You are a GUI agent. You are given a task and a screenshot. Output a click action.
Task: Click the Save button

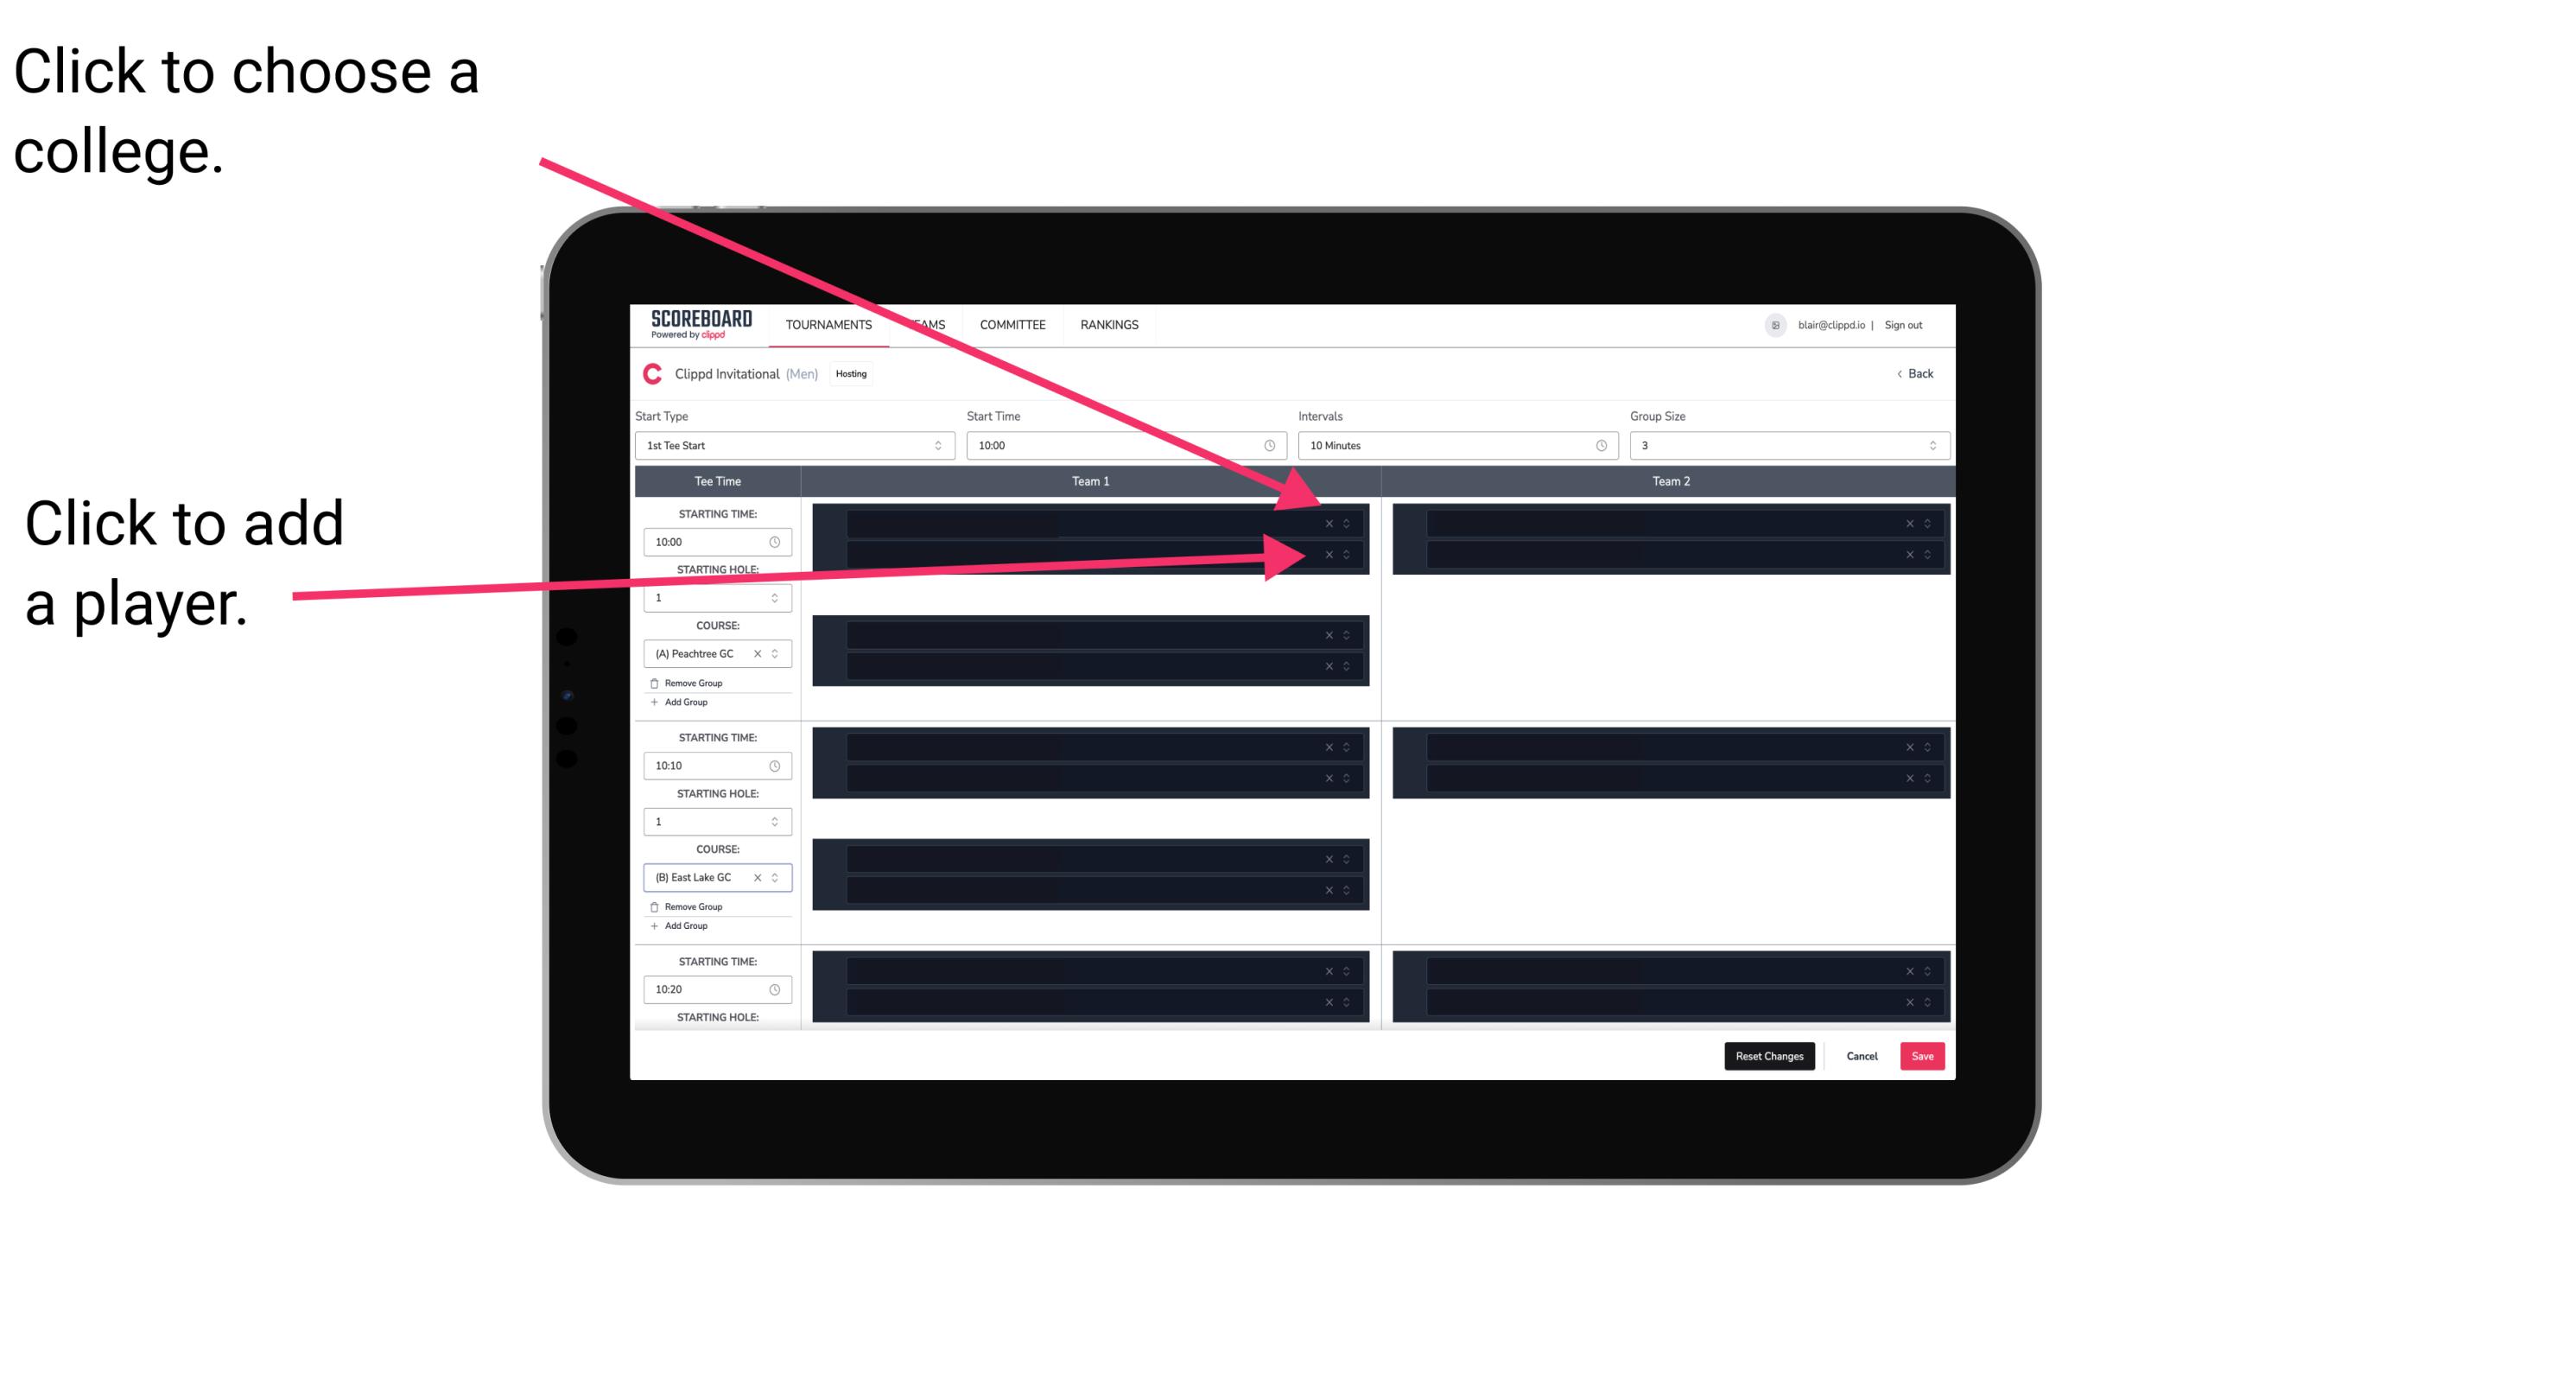tap(1921, 1055)
